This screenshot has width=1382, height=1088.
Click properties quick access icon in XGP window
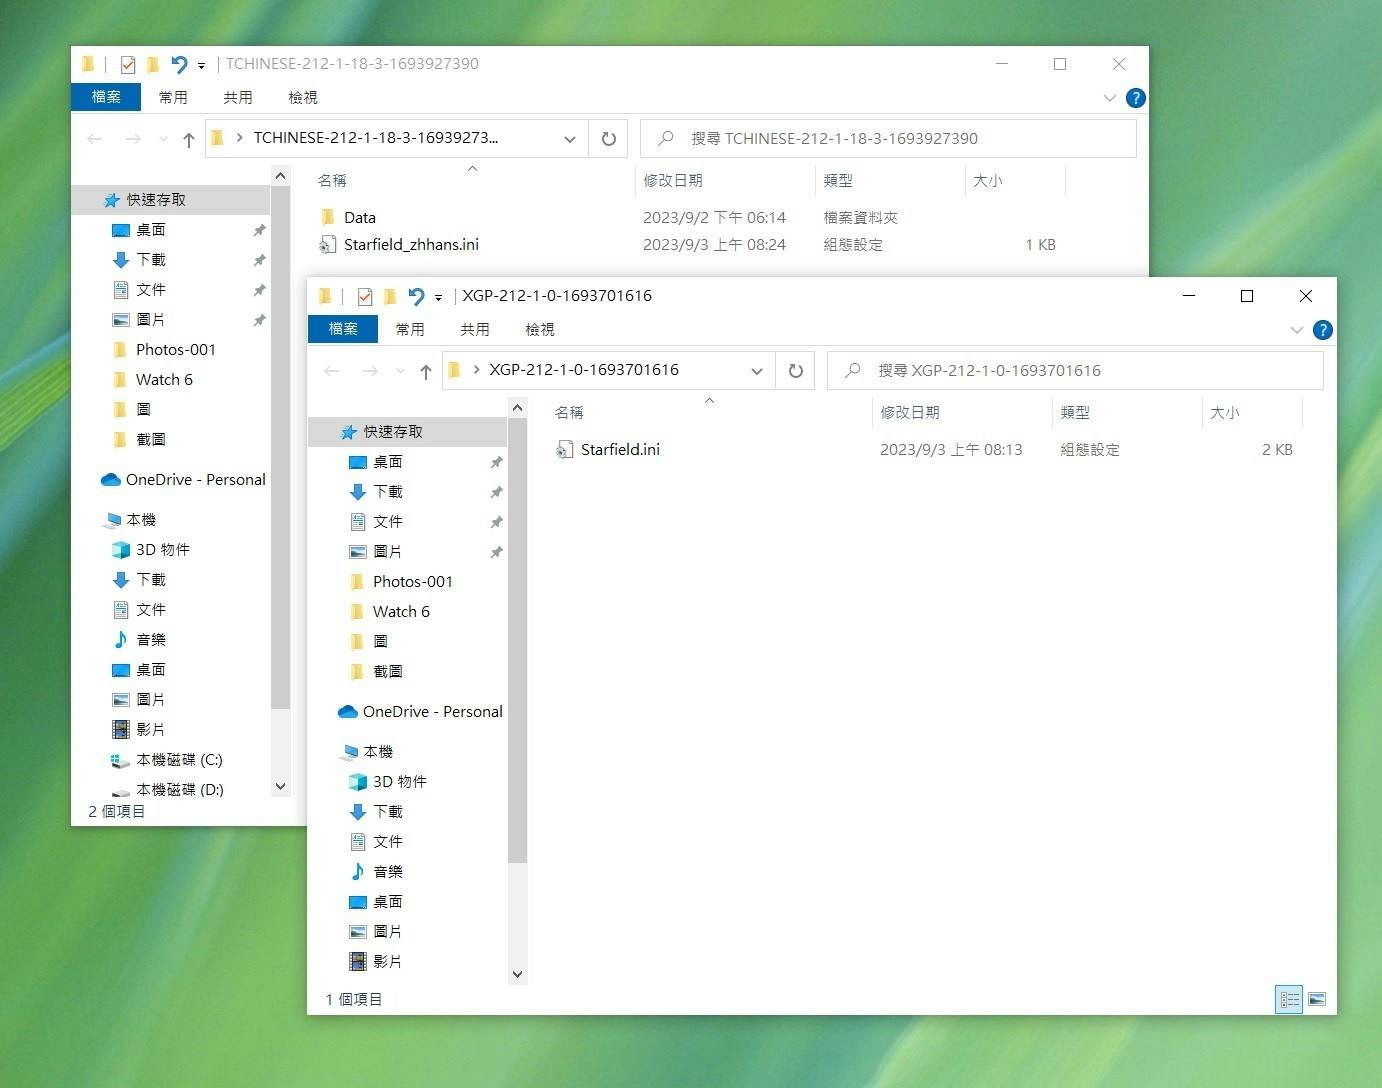click(x=365, y=296)
